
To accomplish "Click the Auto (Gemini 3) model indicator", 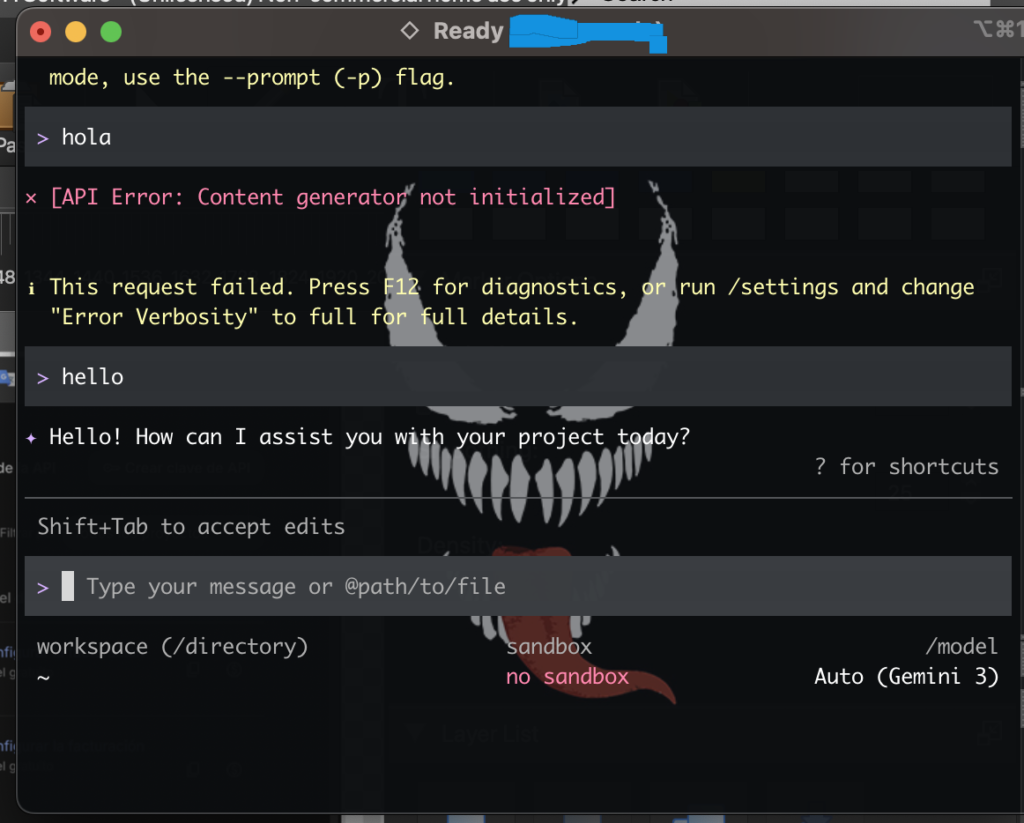I will [x=906, y=677].
